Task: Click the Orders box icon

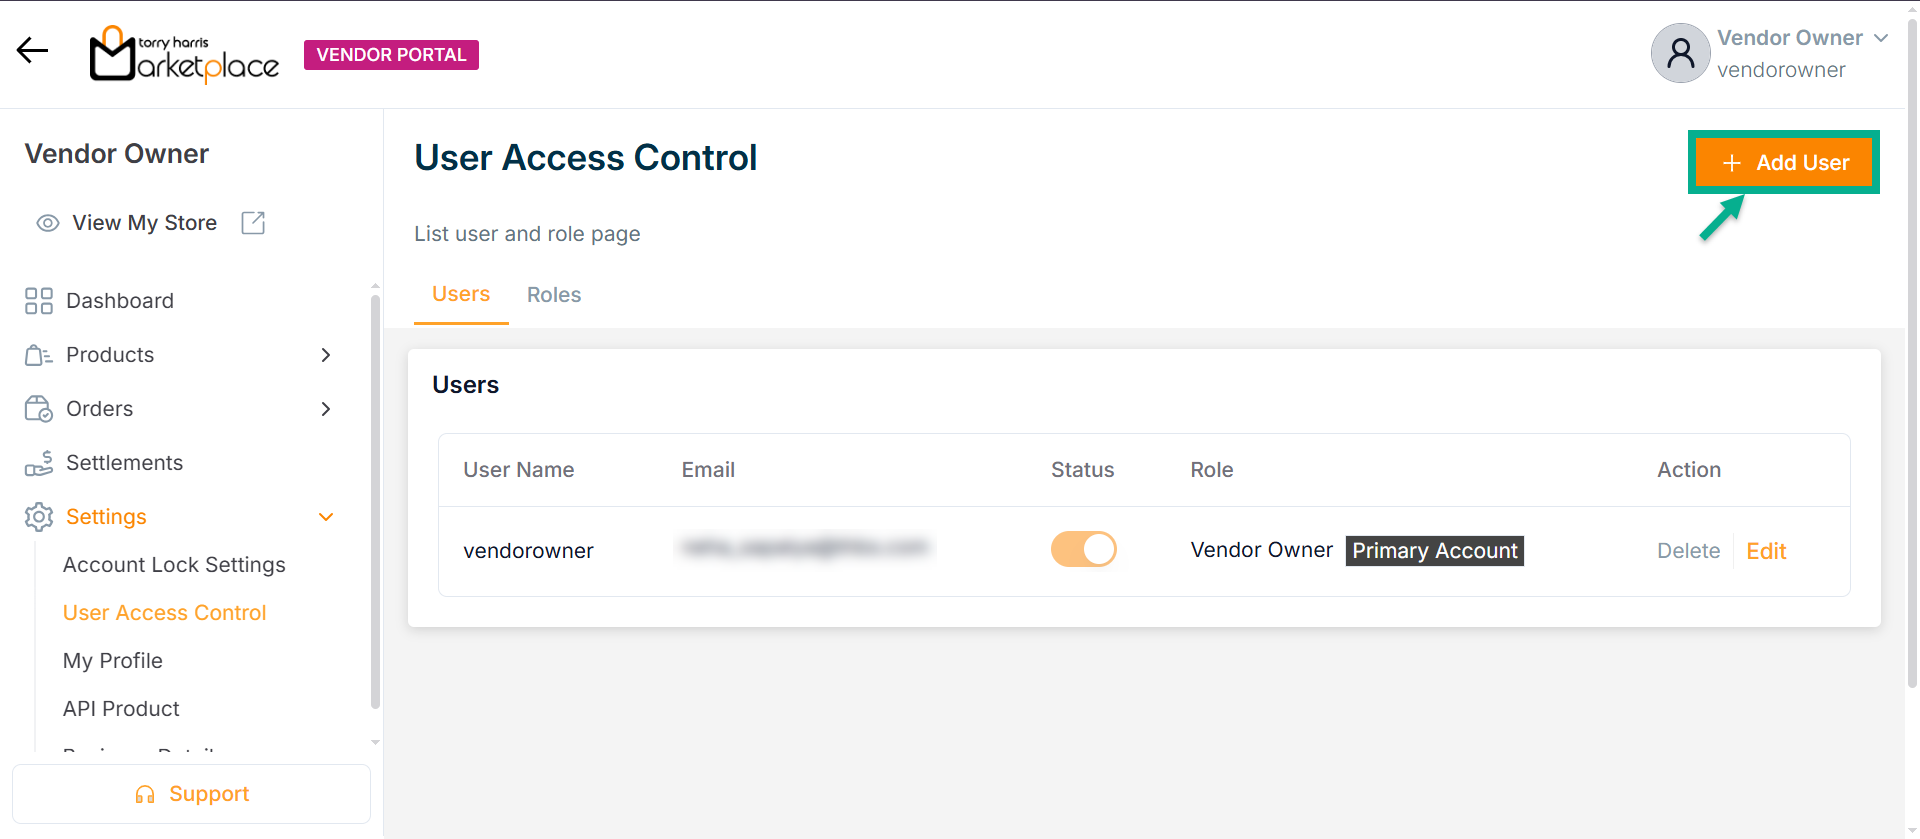Action: (39, 409)
